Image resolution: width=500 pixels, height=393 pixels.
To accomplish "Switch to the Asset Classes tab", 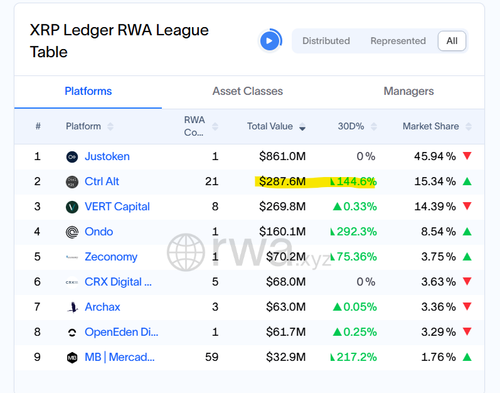I will tap(248, 91).
